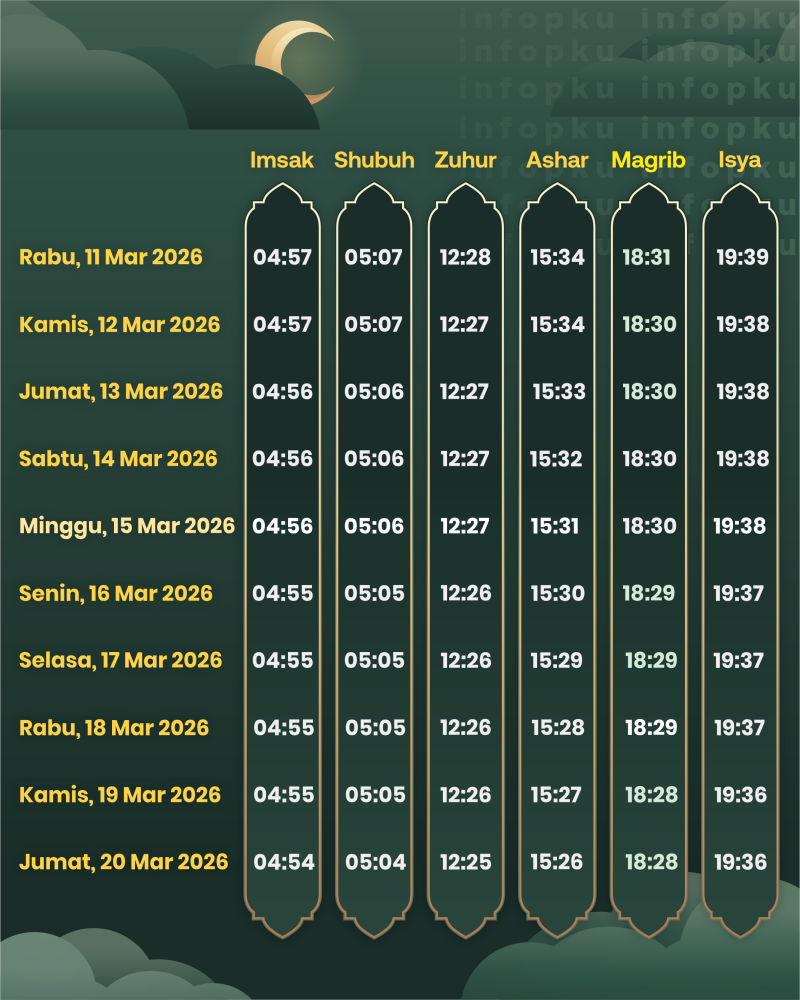
Task: Click Zuhur time 12:28 for 11 Mar
Action: (x=465, y=257)
